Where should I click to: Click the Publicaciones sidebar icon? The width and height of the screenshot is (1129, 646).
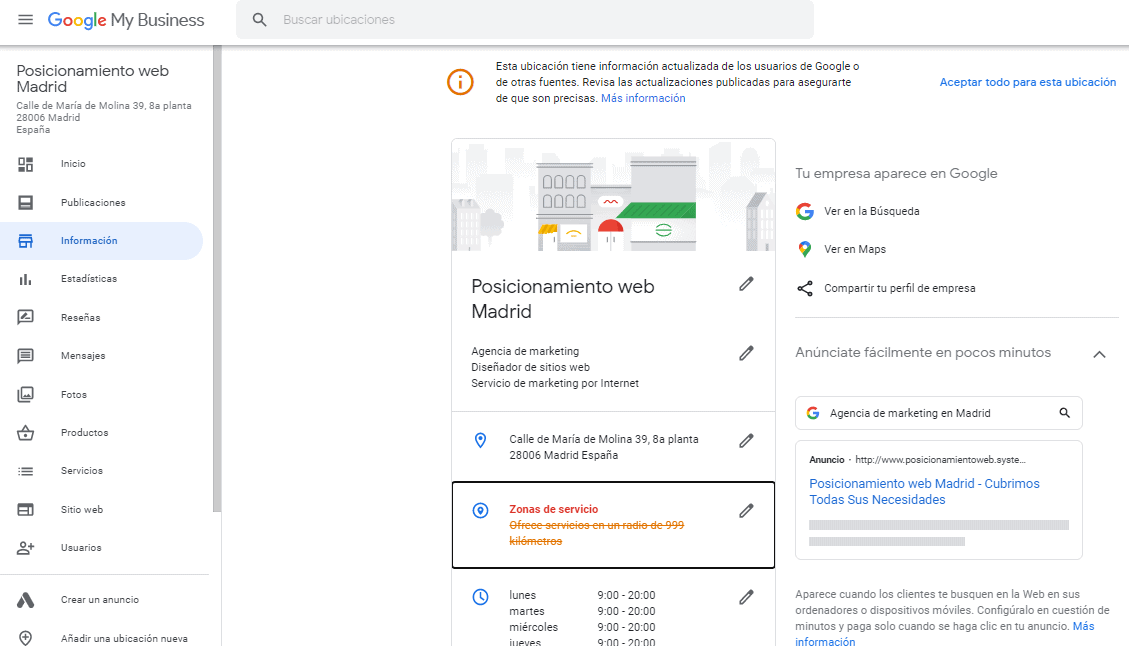pos(26,202)
